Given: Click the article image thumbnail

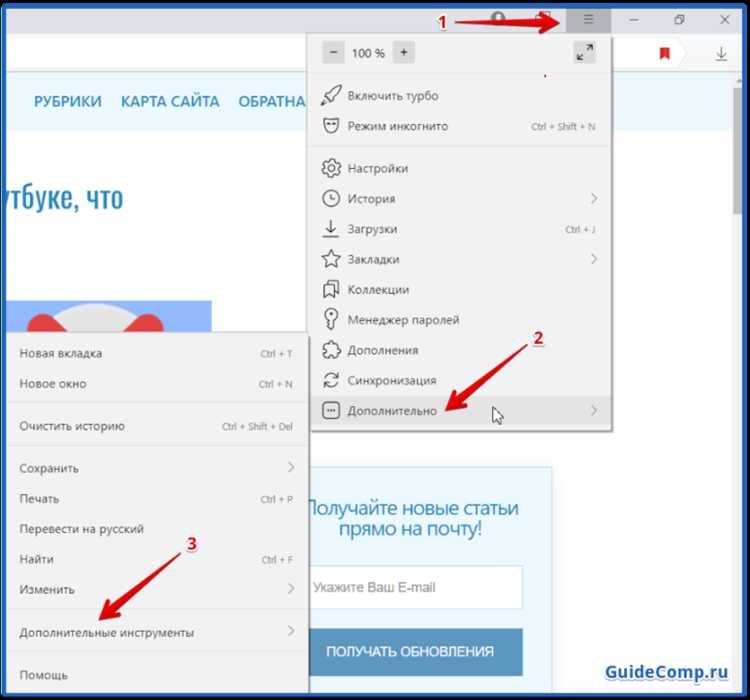Looking at the screenshot, I should [x=109, y=316].
